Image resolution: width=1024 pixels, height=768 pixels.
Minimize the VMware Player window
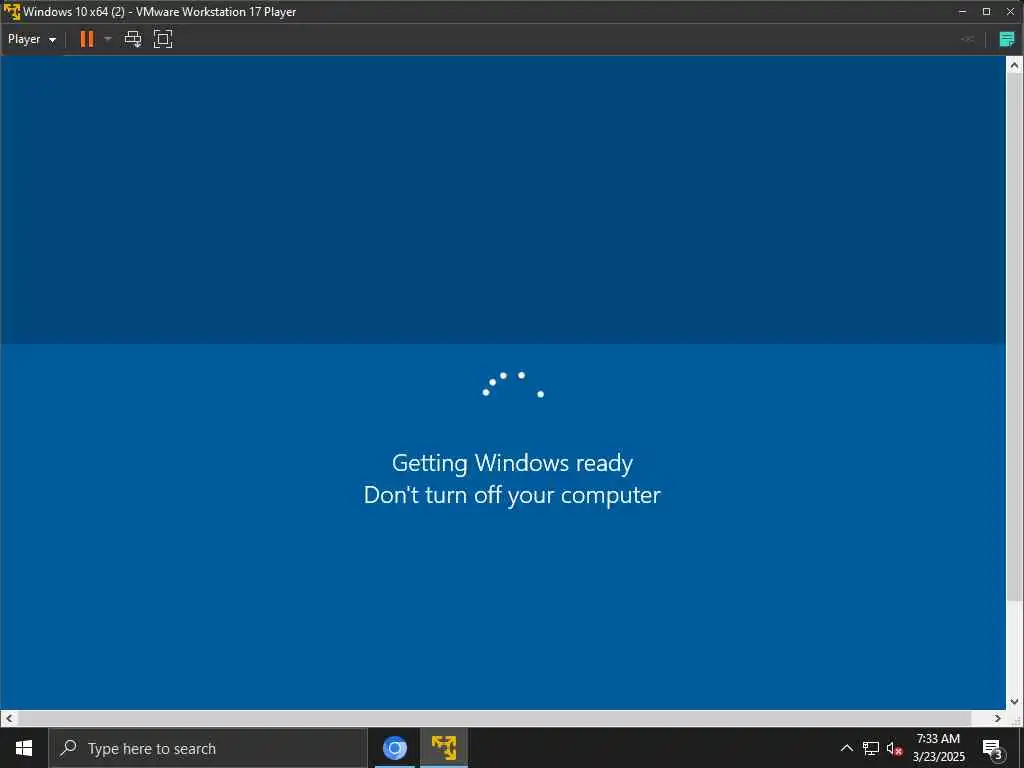[962, 11]
